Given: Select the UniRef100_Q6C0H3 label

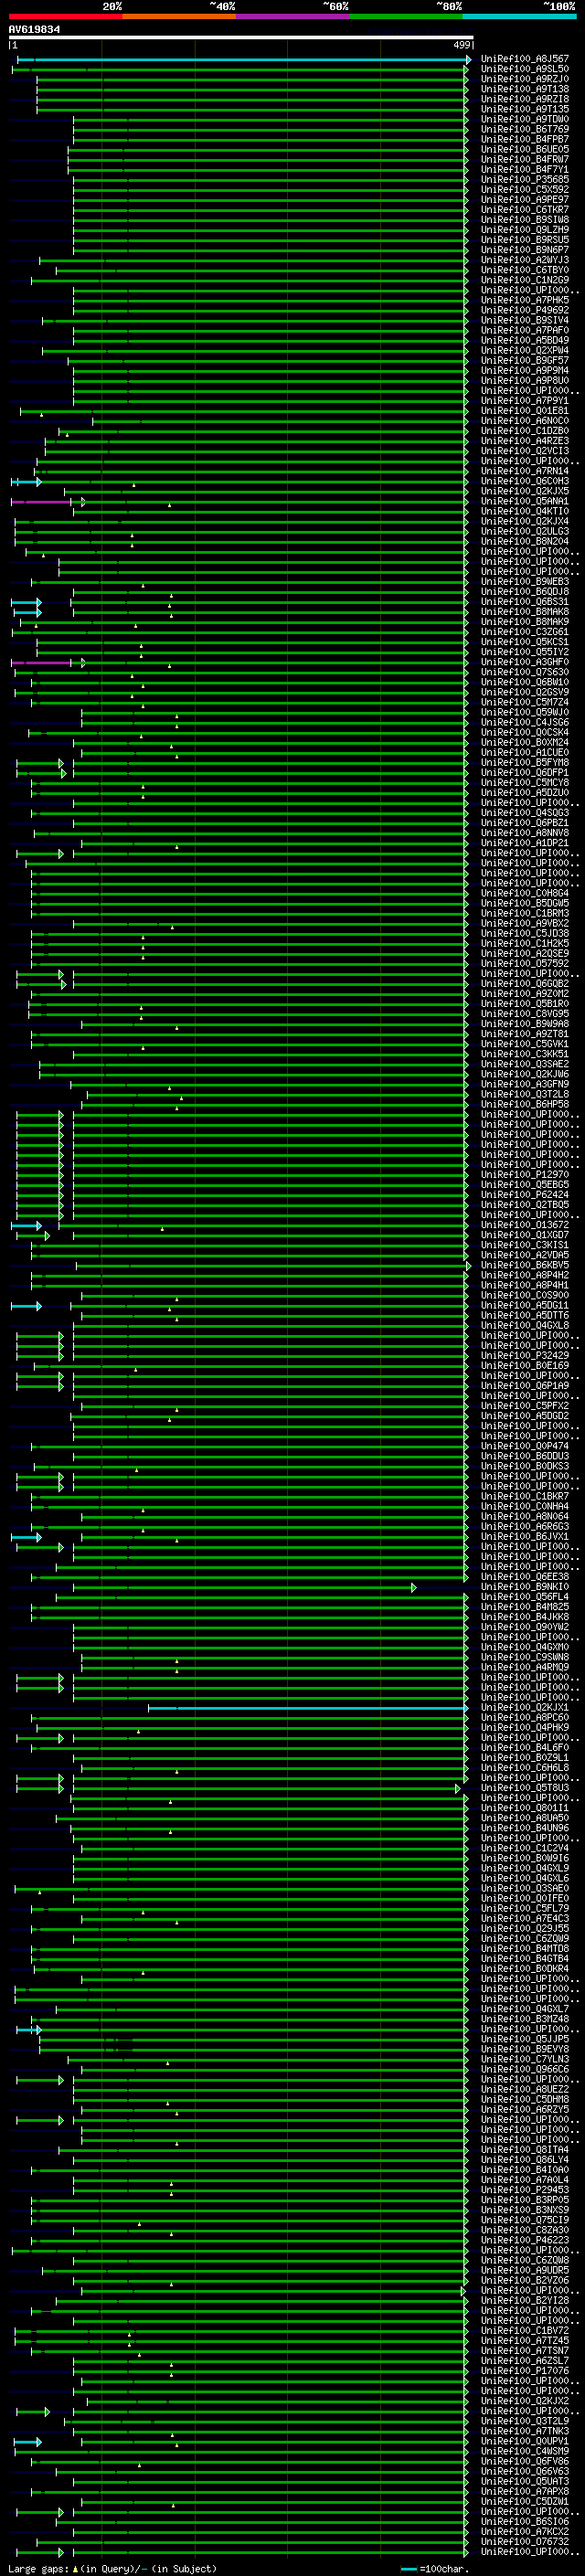Looking at the screenshot, I should point(525,481).
